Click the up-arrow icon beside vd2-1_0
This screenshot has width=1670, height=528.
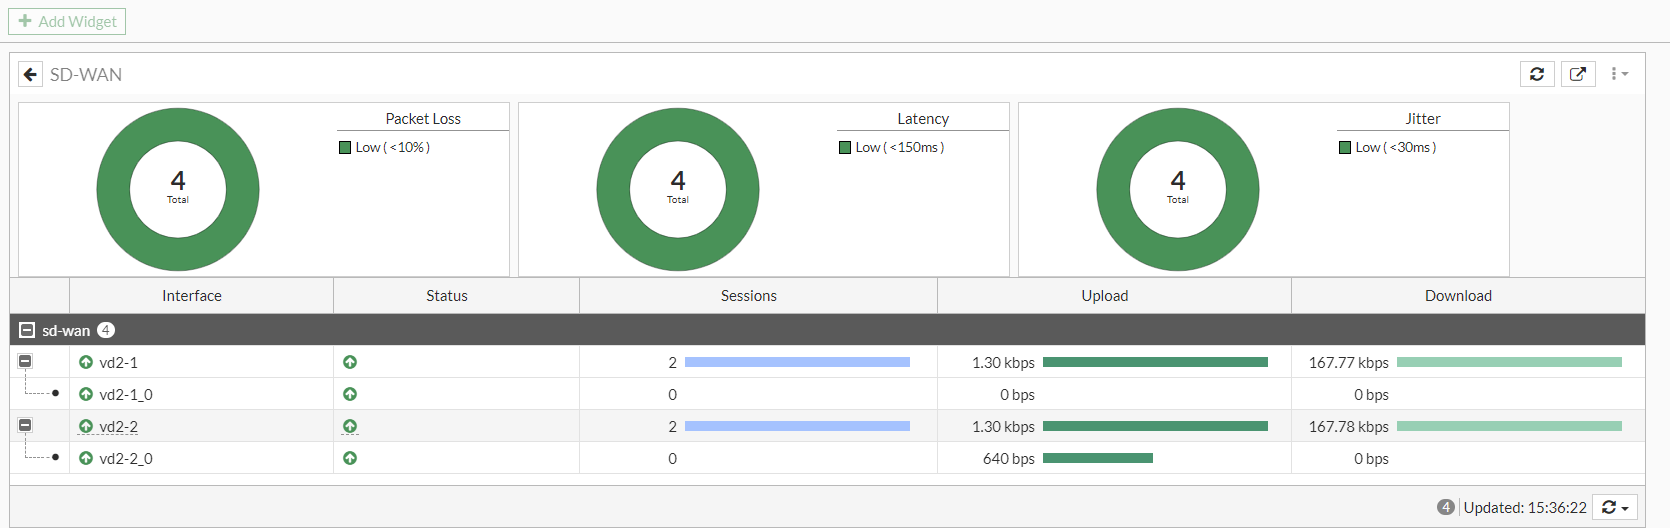[x=86, y=394]
